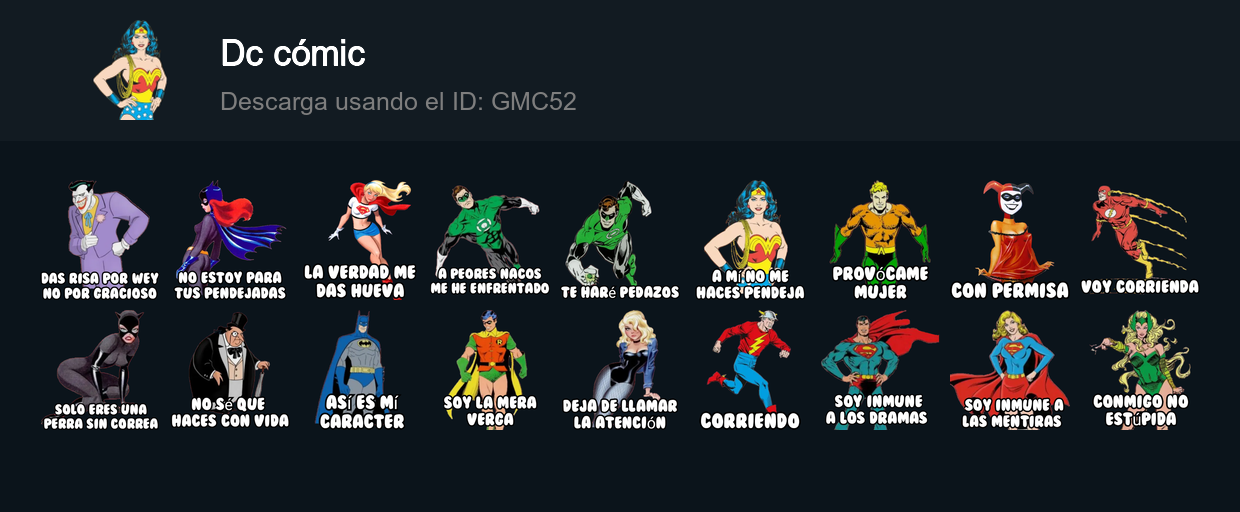This screenshot has height=512, width=1240.
Task: Select the 'Te haré pedazos' Green Lantern sticker
Action: [620, 241]
